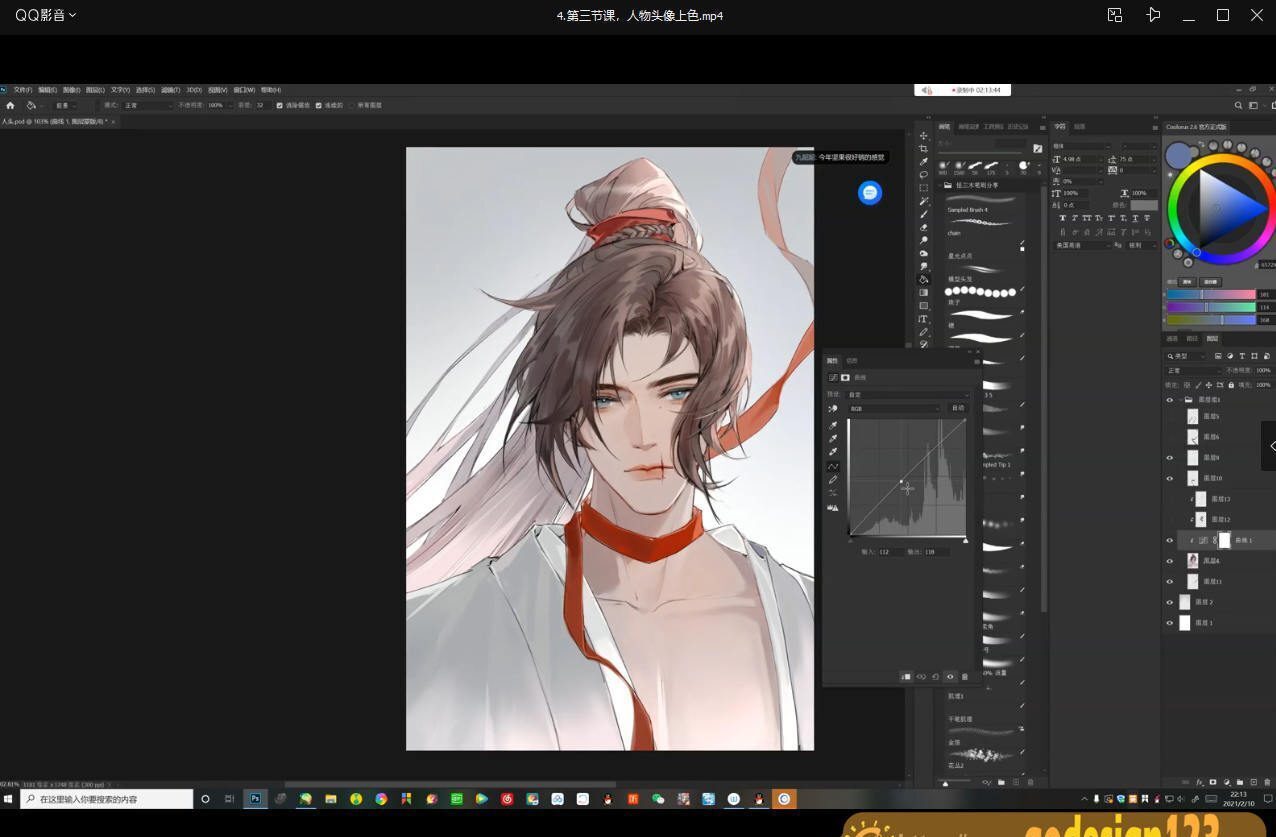Uncheck the 消除锯齿 anti-alias checkbox

(x=280, y=105)
